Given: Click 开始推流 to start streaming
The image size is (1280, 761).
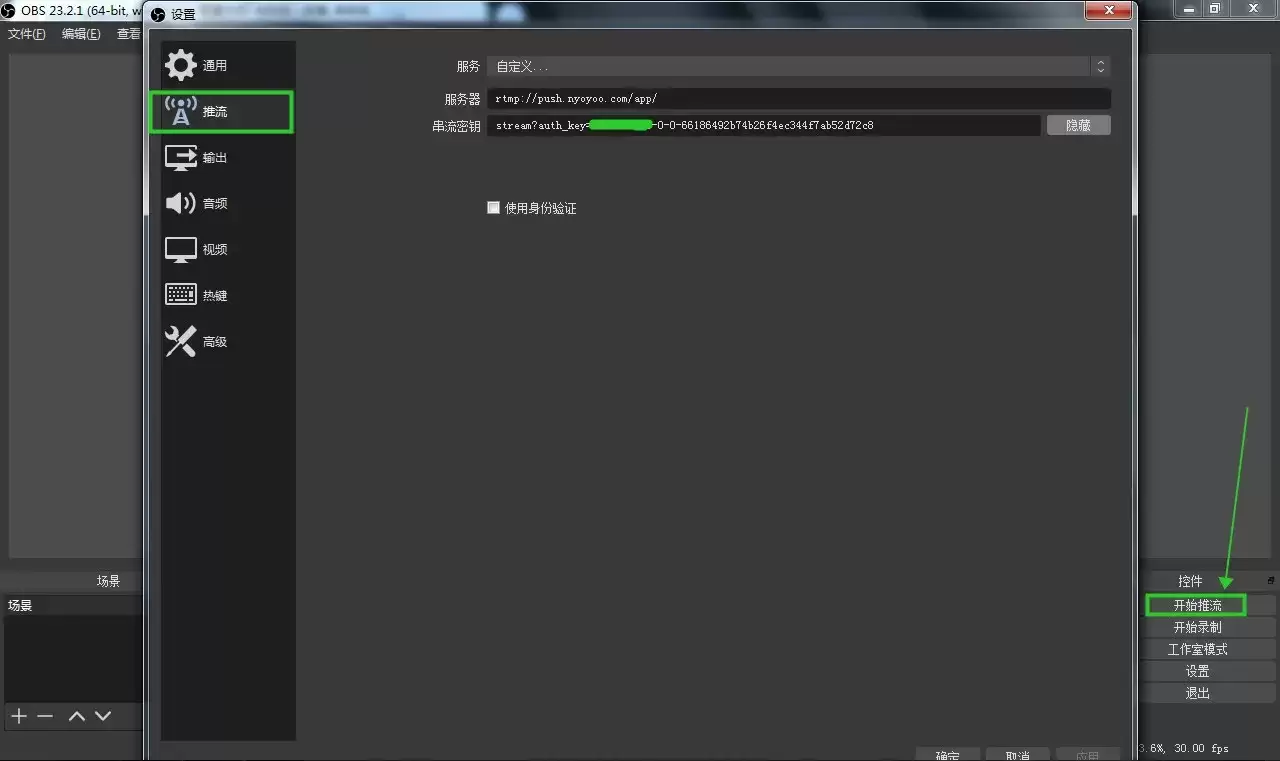Looking at the screenshot, I should pos(1197,605).
